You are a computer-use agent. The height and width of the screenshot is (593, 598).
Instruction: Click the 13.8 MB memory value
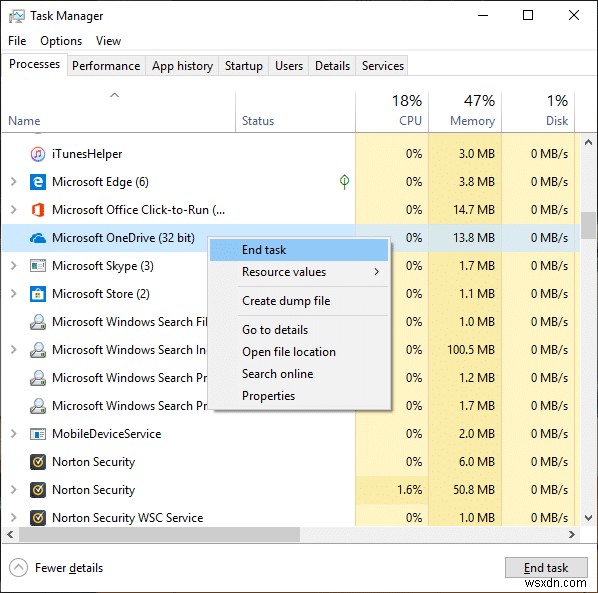click(x=474, y=238)
